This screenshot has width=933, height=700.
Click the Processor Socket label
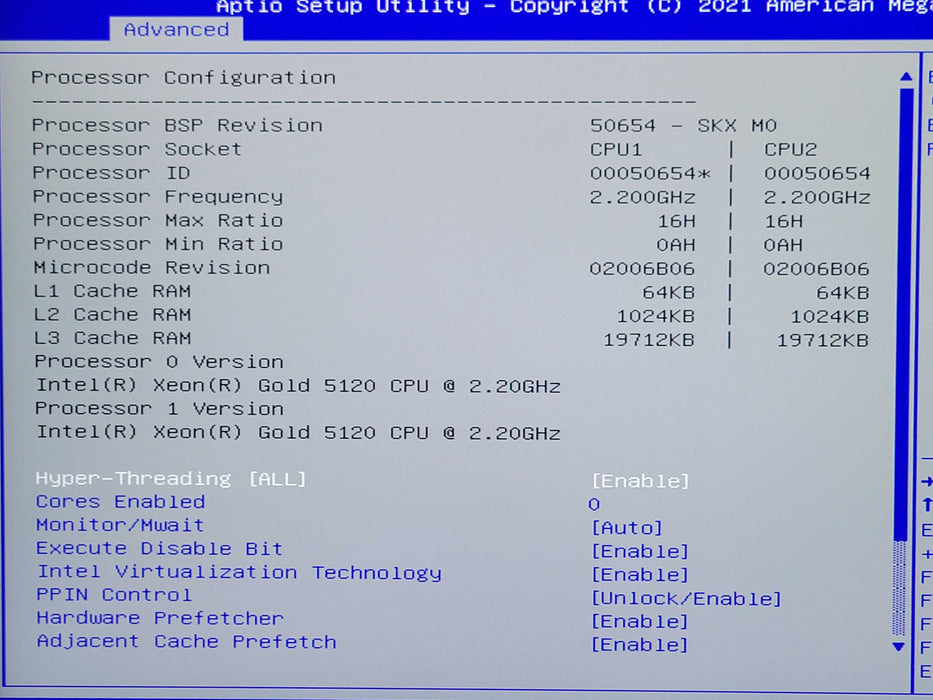137,149
